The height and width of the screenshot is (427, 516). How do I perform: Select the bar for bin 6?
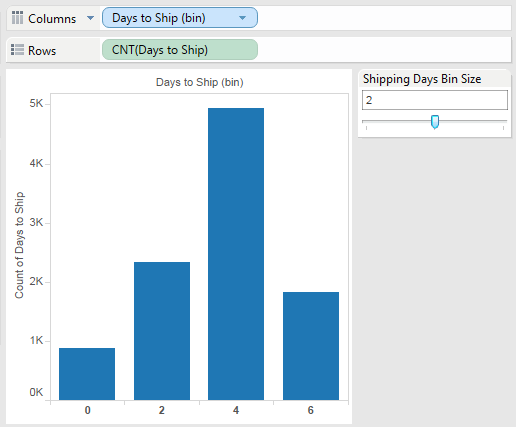pyautogui.click(x=311, y=346)
